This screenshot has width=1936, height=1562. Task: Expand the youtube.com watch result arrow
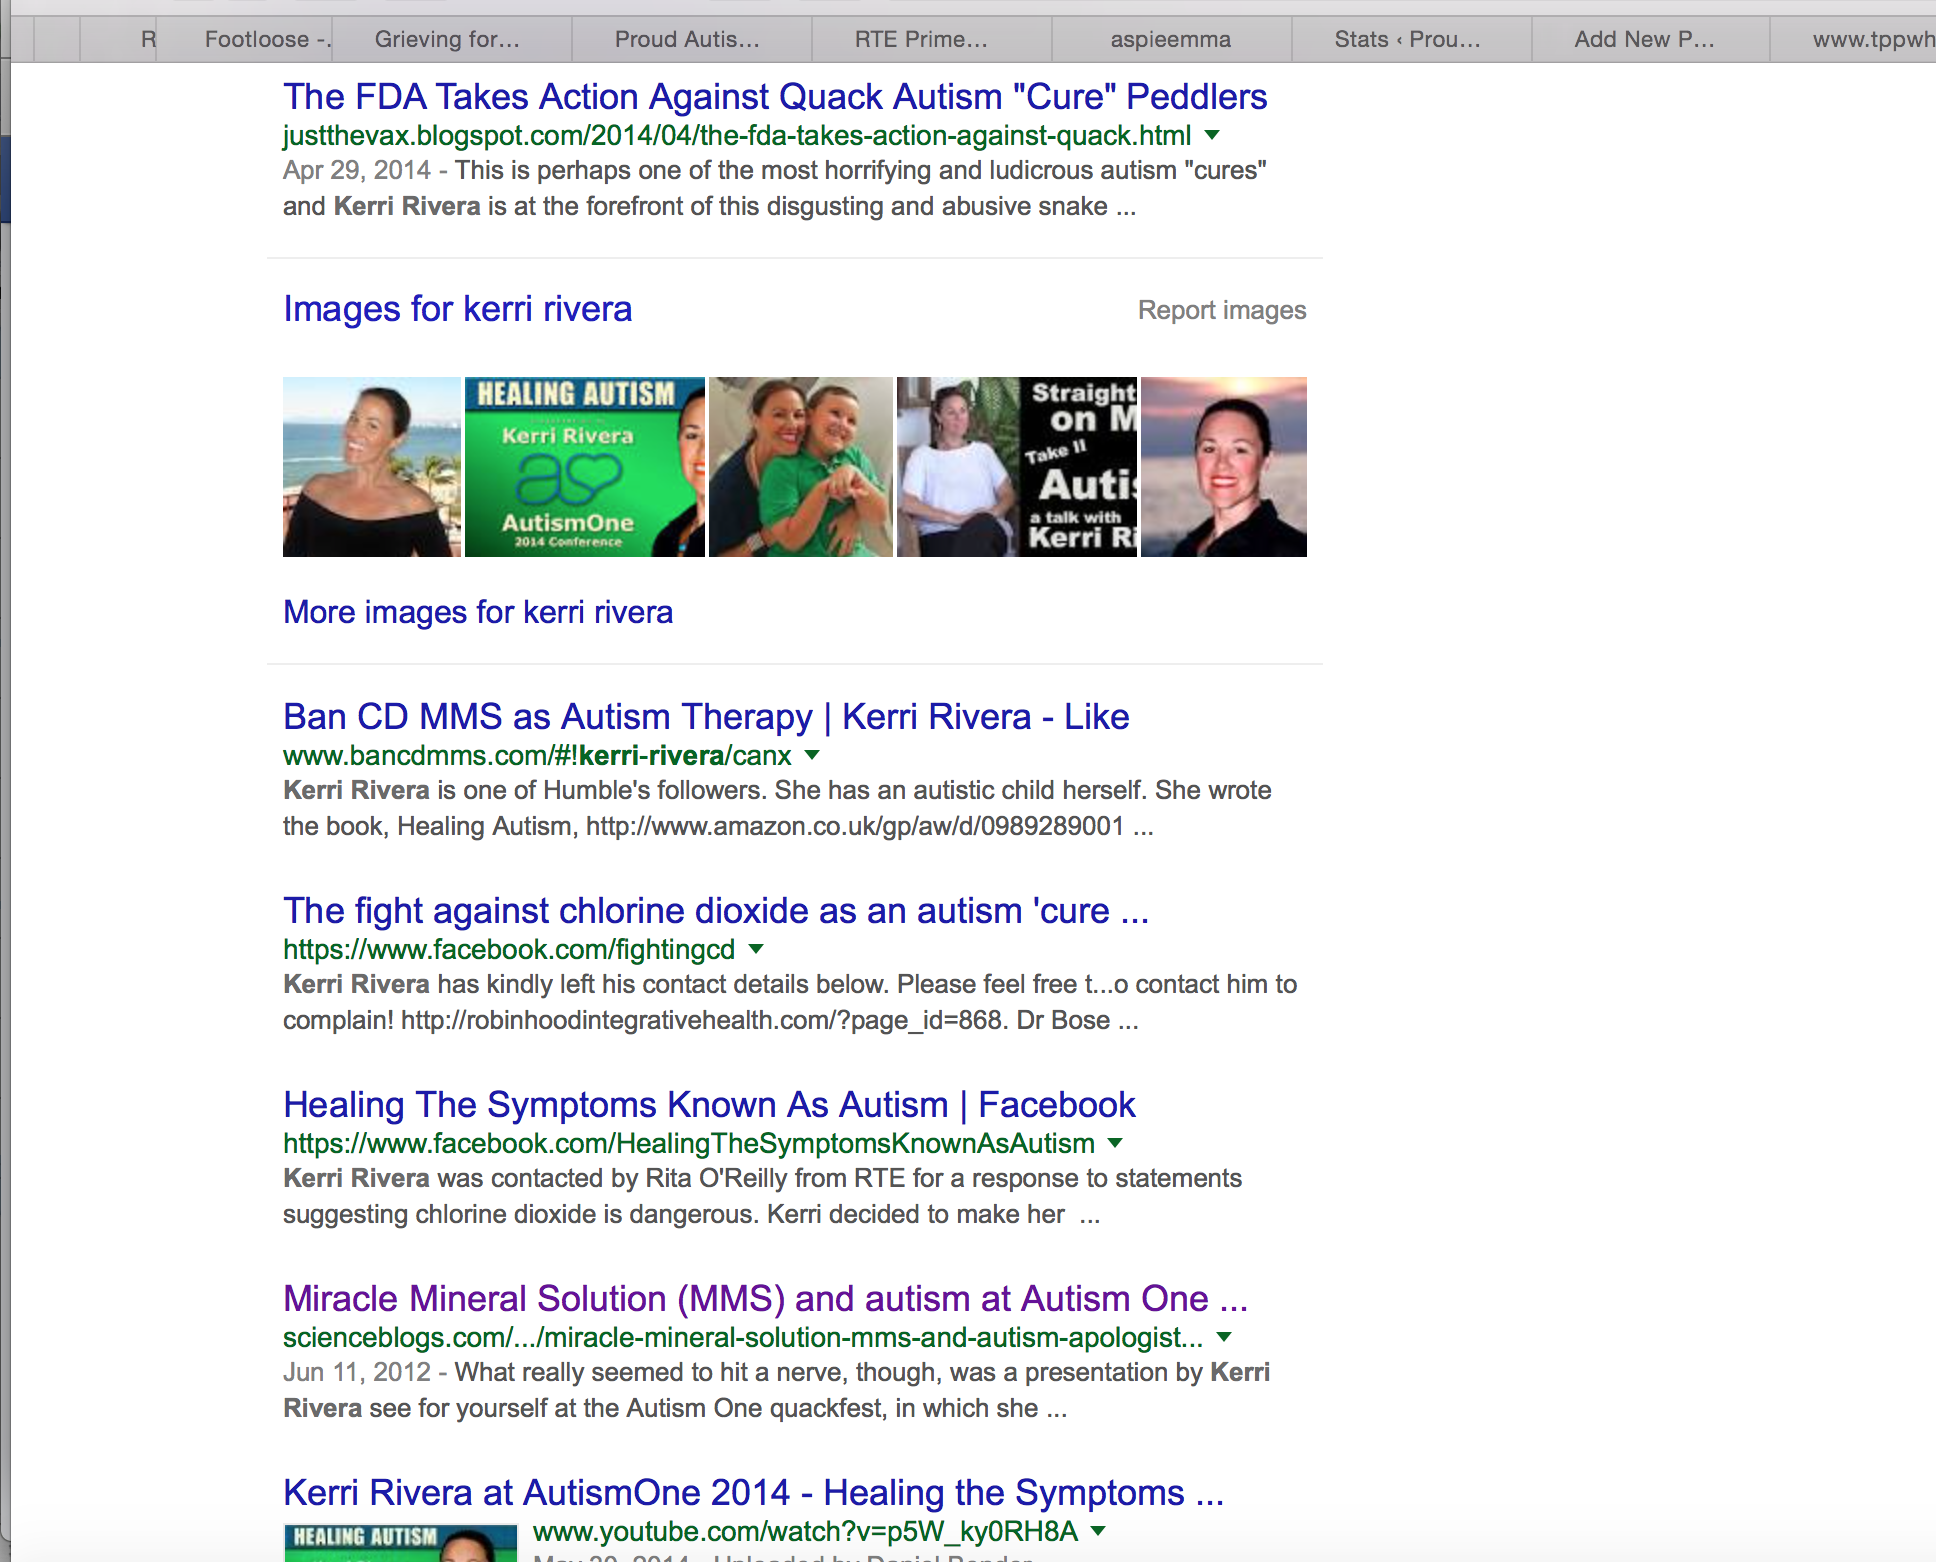(x=1098, y=1531)
